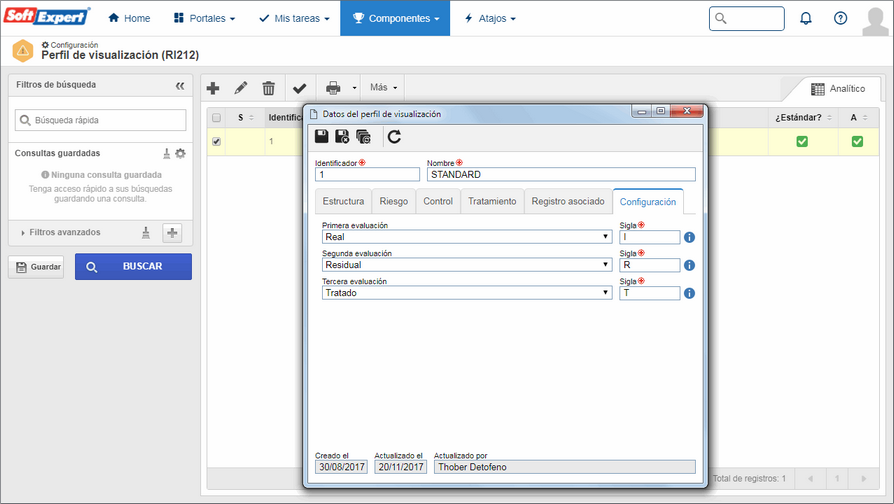Image resolution: width=894 pixels, height=504 pixels.
Task: Click the Creado el date field
Action: click(x=342, y=467)
